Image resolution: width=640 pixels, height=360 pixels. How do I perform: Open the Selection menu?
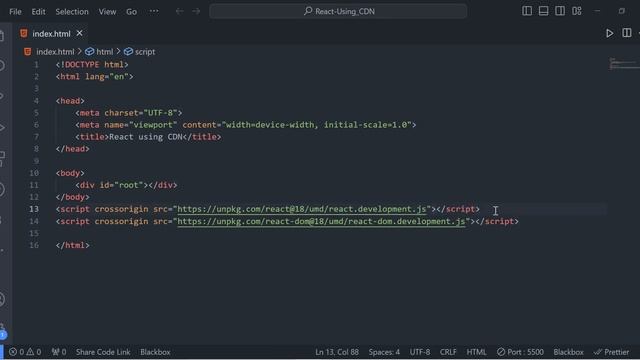click(72, 11)
